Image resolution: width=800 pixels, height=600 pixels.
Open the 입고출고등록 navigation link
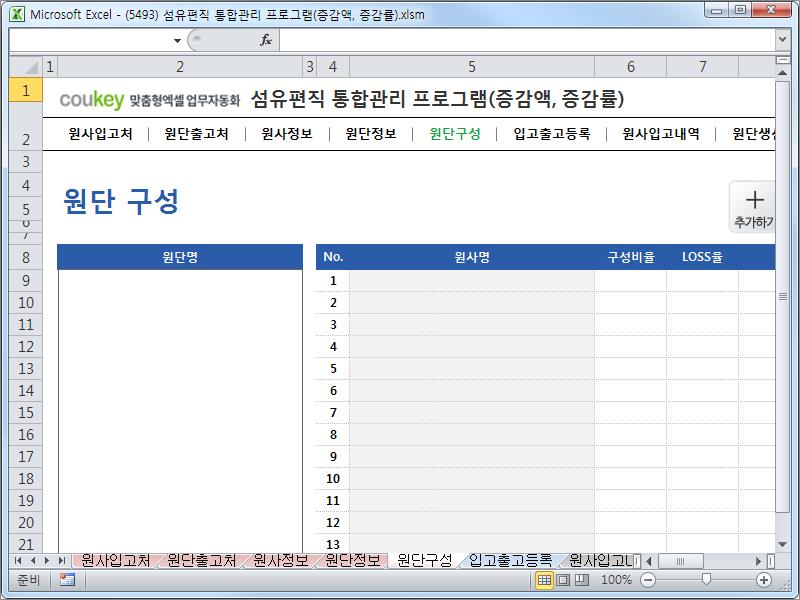[552, 134]
